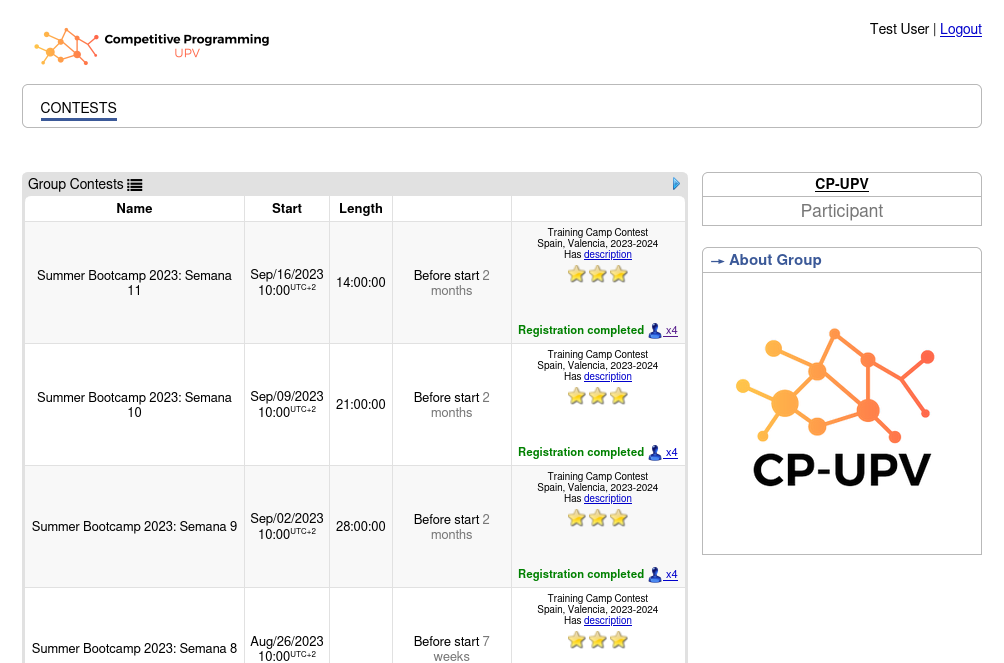Click 'Before start 7 weeks' cell
Viewport: 1004px width, 663px height.
coord(451,648)
